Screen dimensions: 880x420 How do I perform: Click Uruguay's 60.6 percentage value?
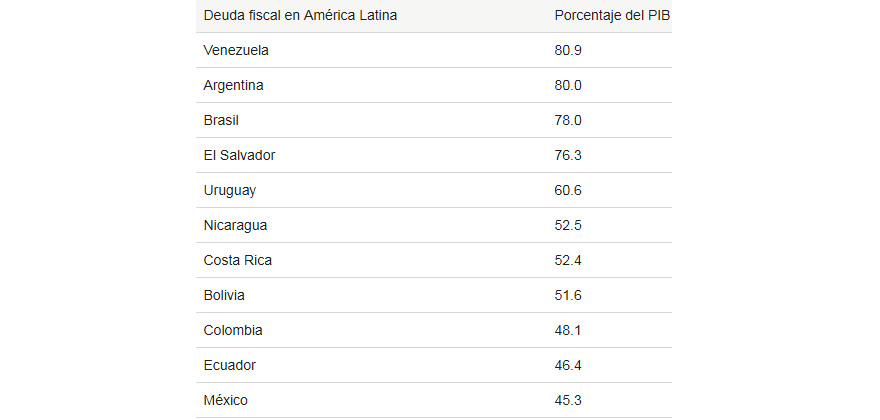(568, 190)
